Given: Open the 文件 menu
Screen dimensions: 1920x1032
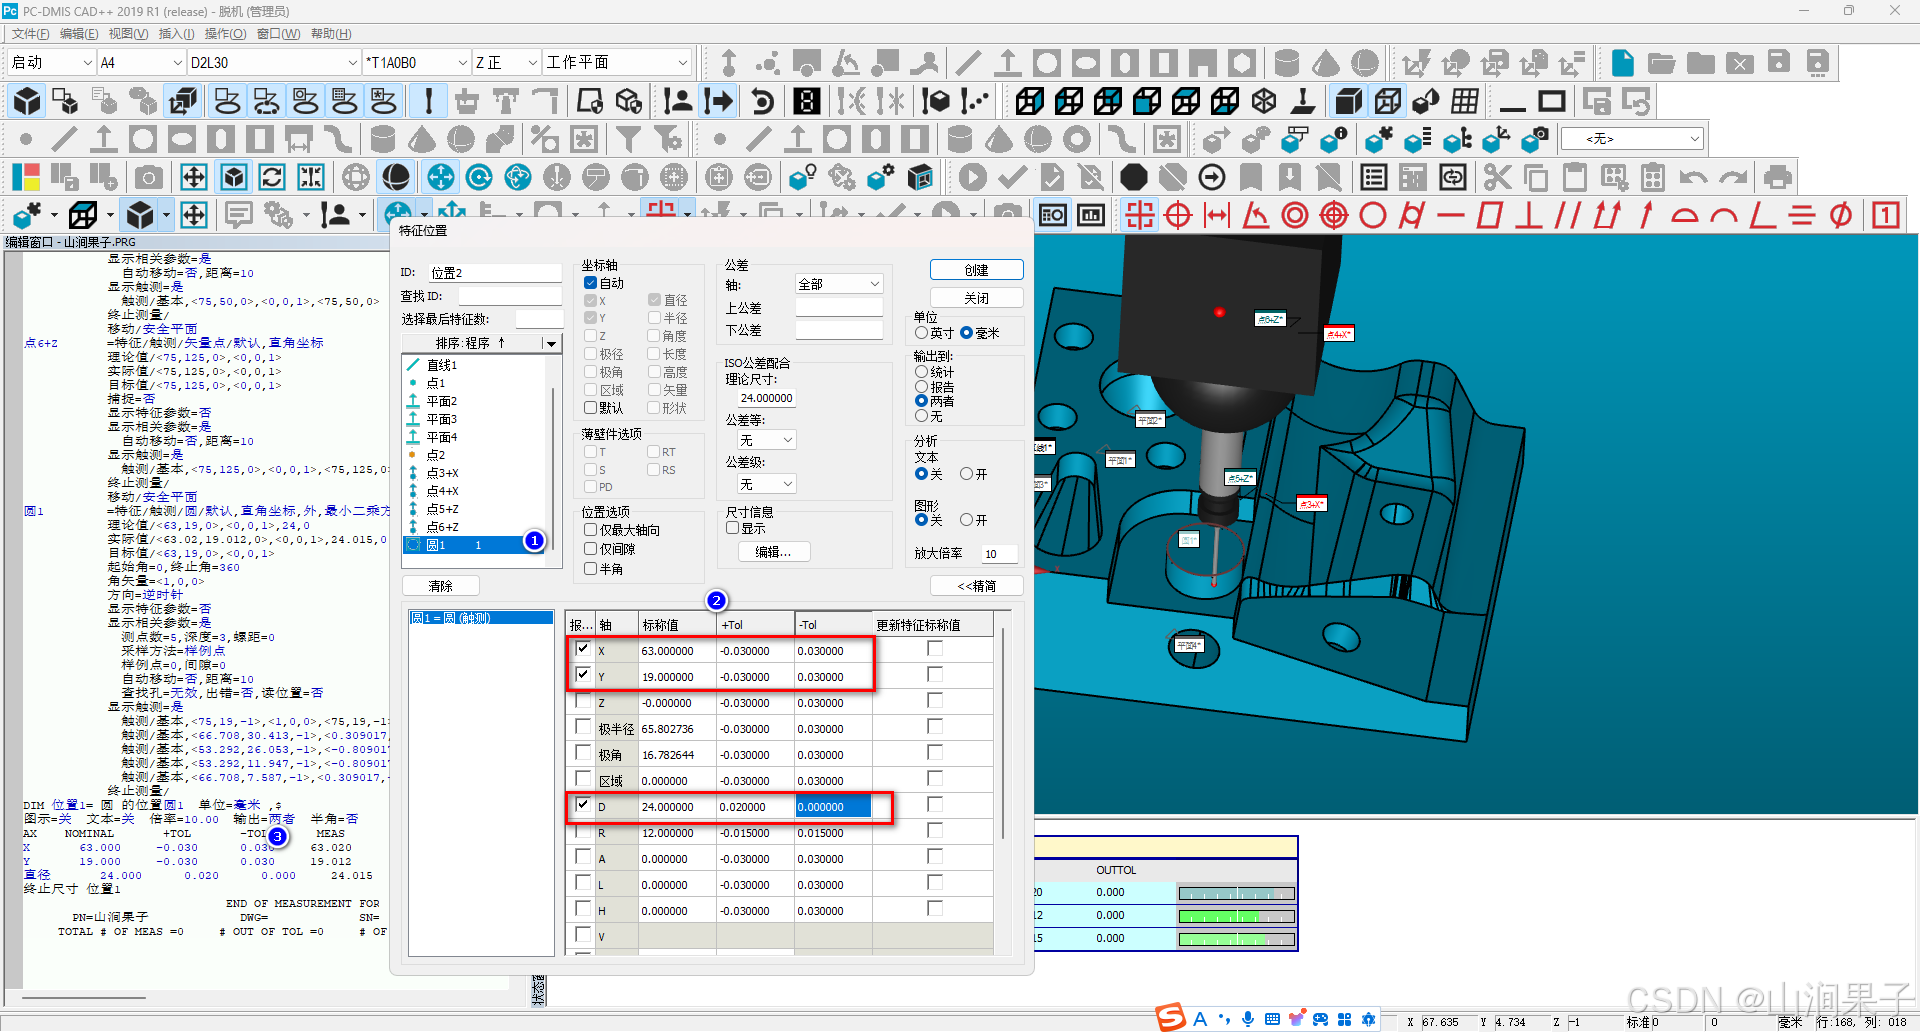Looking at the screenshot, I should tap(31, 34).
